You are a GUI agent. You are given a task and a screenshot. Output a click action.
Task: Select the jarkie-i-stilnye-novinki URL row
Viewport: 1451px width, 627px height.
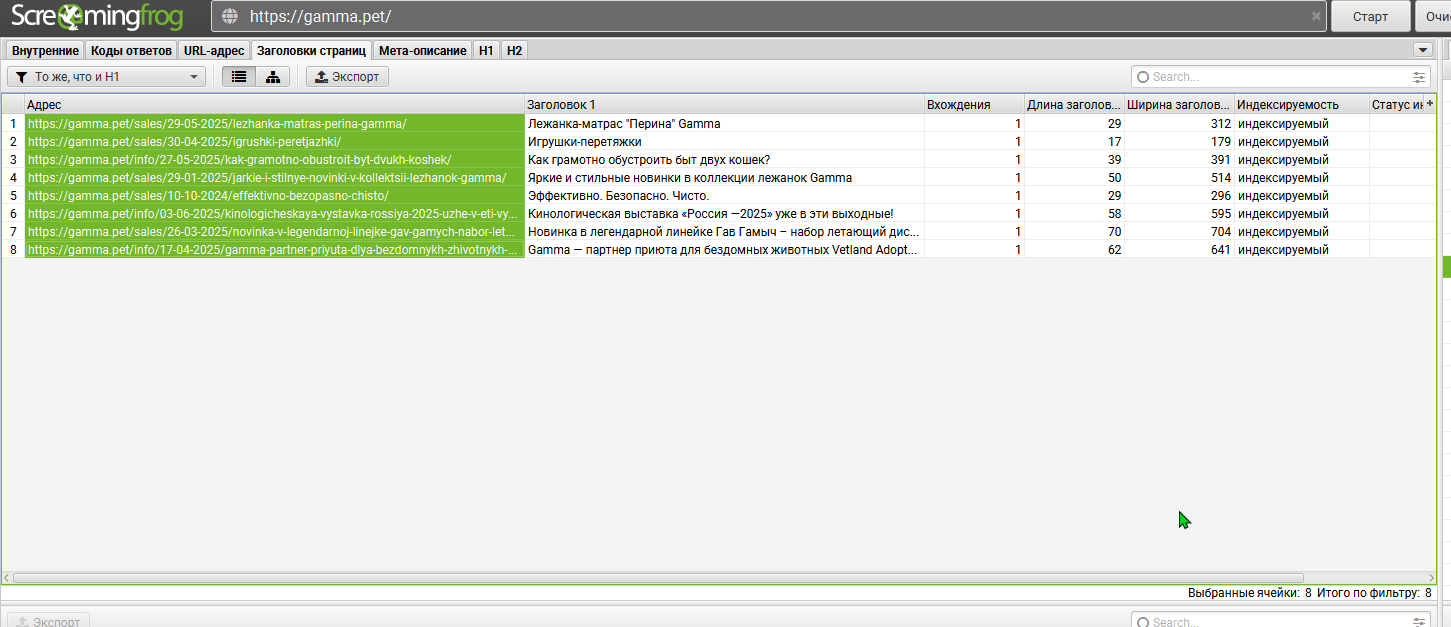click(x=274, y=177)
